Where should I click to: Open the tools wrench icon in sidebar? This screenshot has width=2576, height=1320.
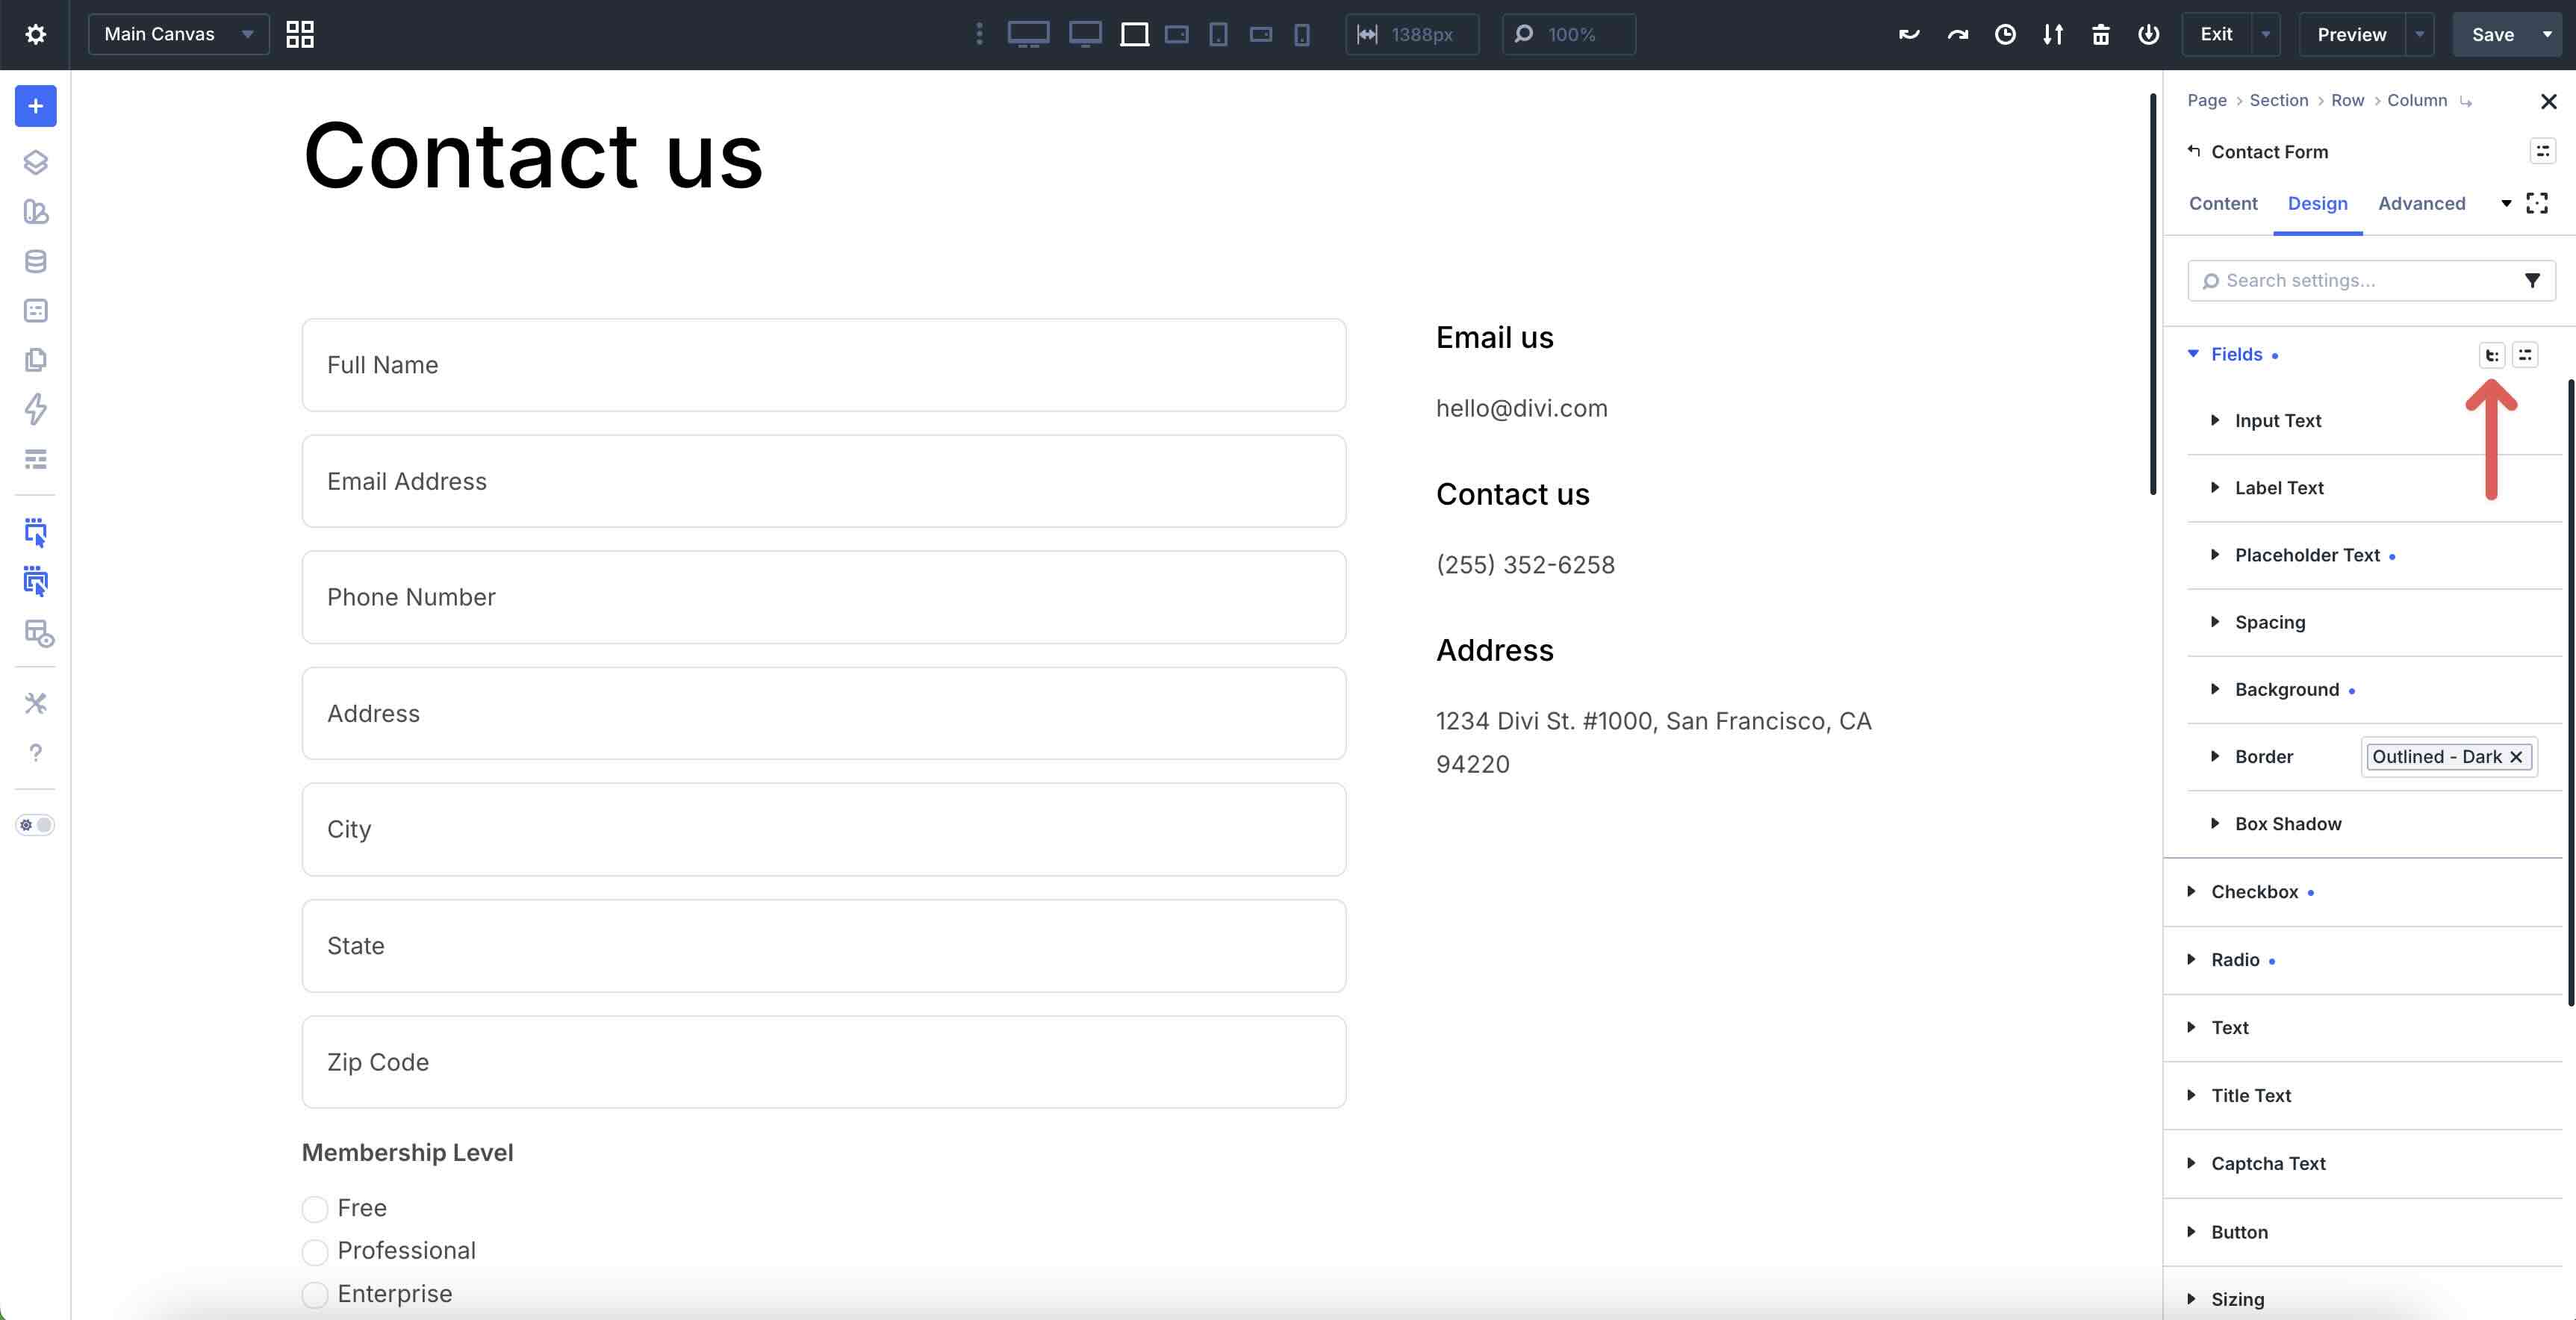point(36,703)
